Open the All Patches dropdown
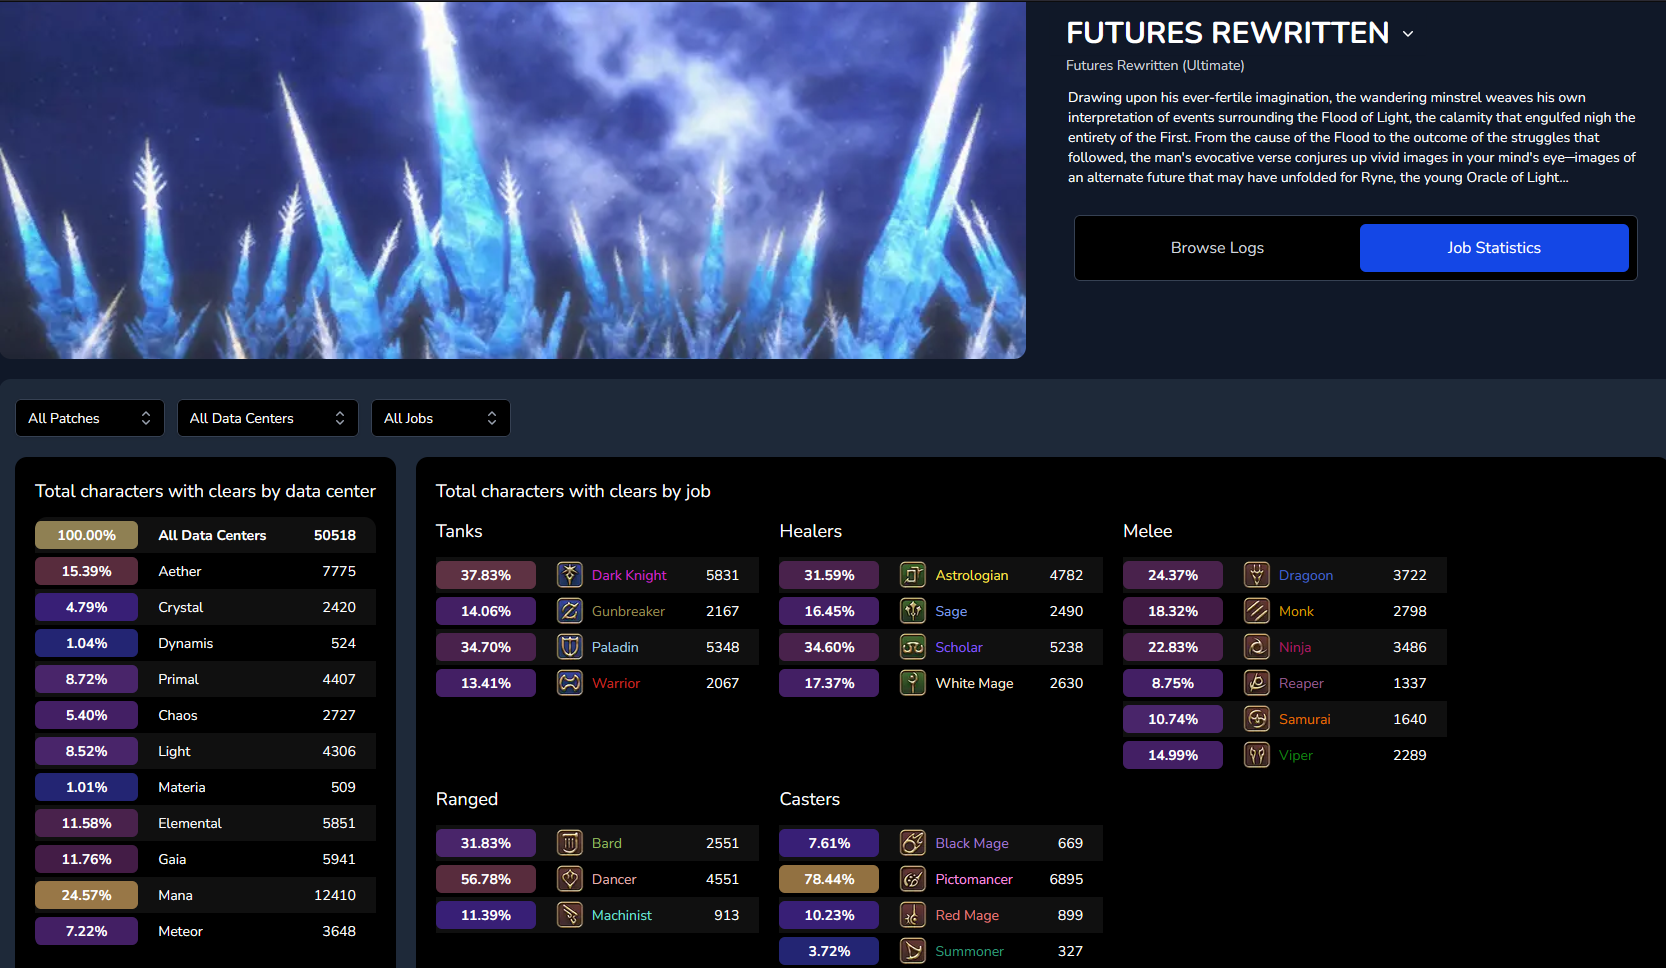Viewport: 1666px width, 968px height. 90,418
